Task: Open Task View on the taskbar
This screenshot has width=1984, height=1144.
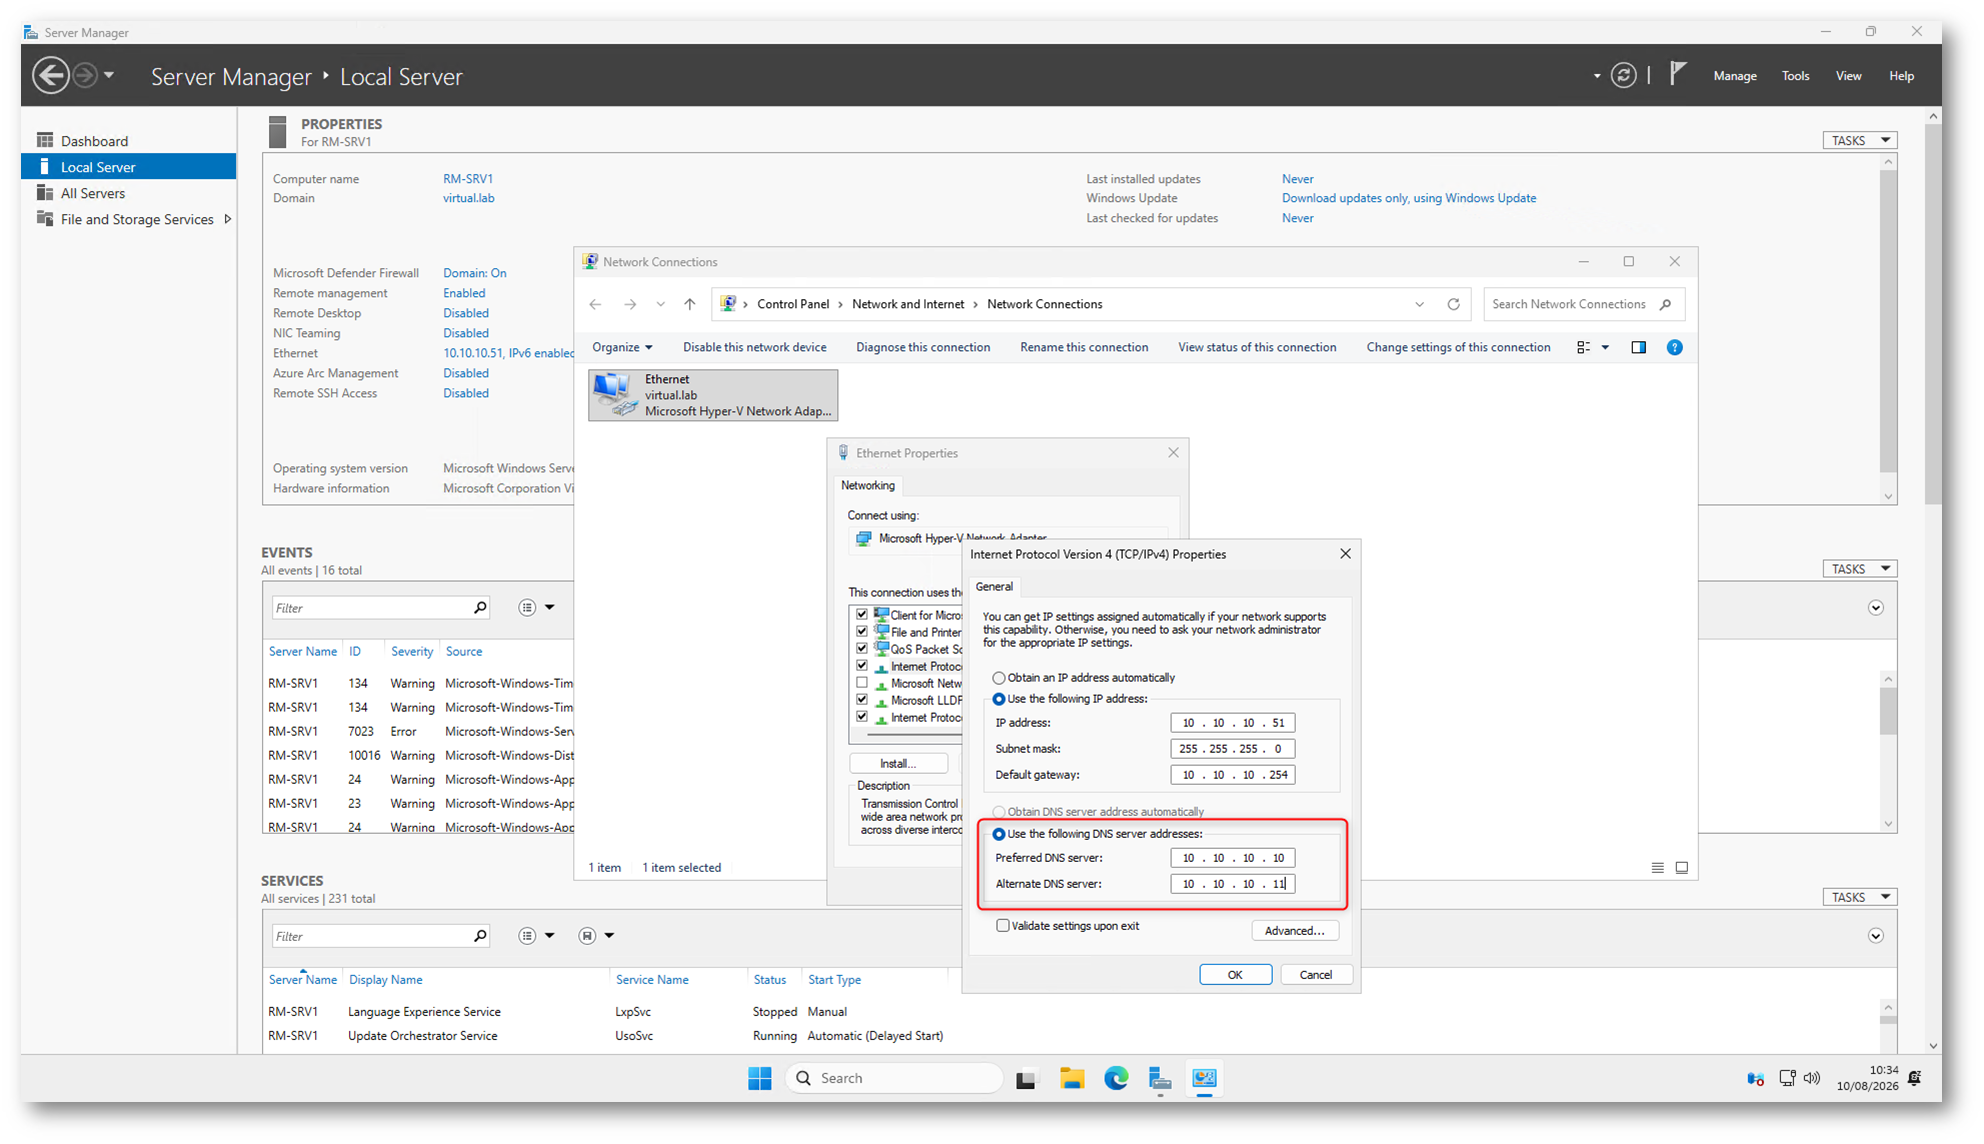Action: (1026, 1079)
